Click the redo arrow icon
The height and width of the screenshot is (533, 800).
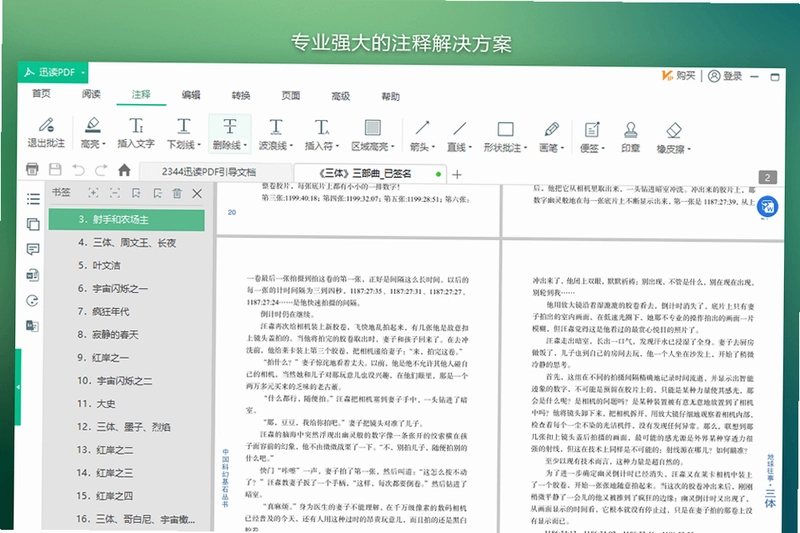click(x=101, y=170)
